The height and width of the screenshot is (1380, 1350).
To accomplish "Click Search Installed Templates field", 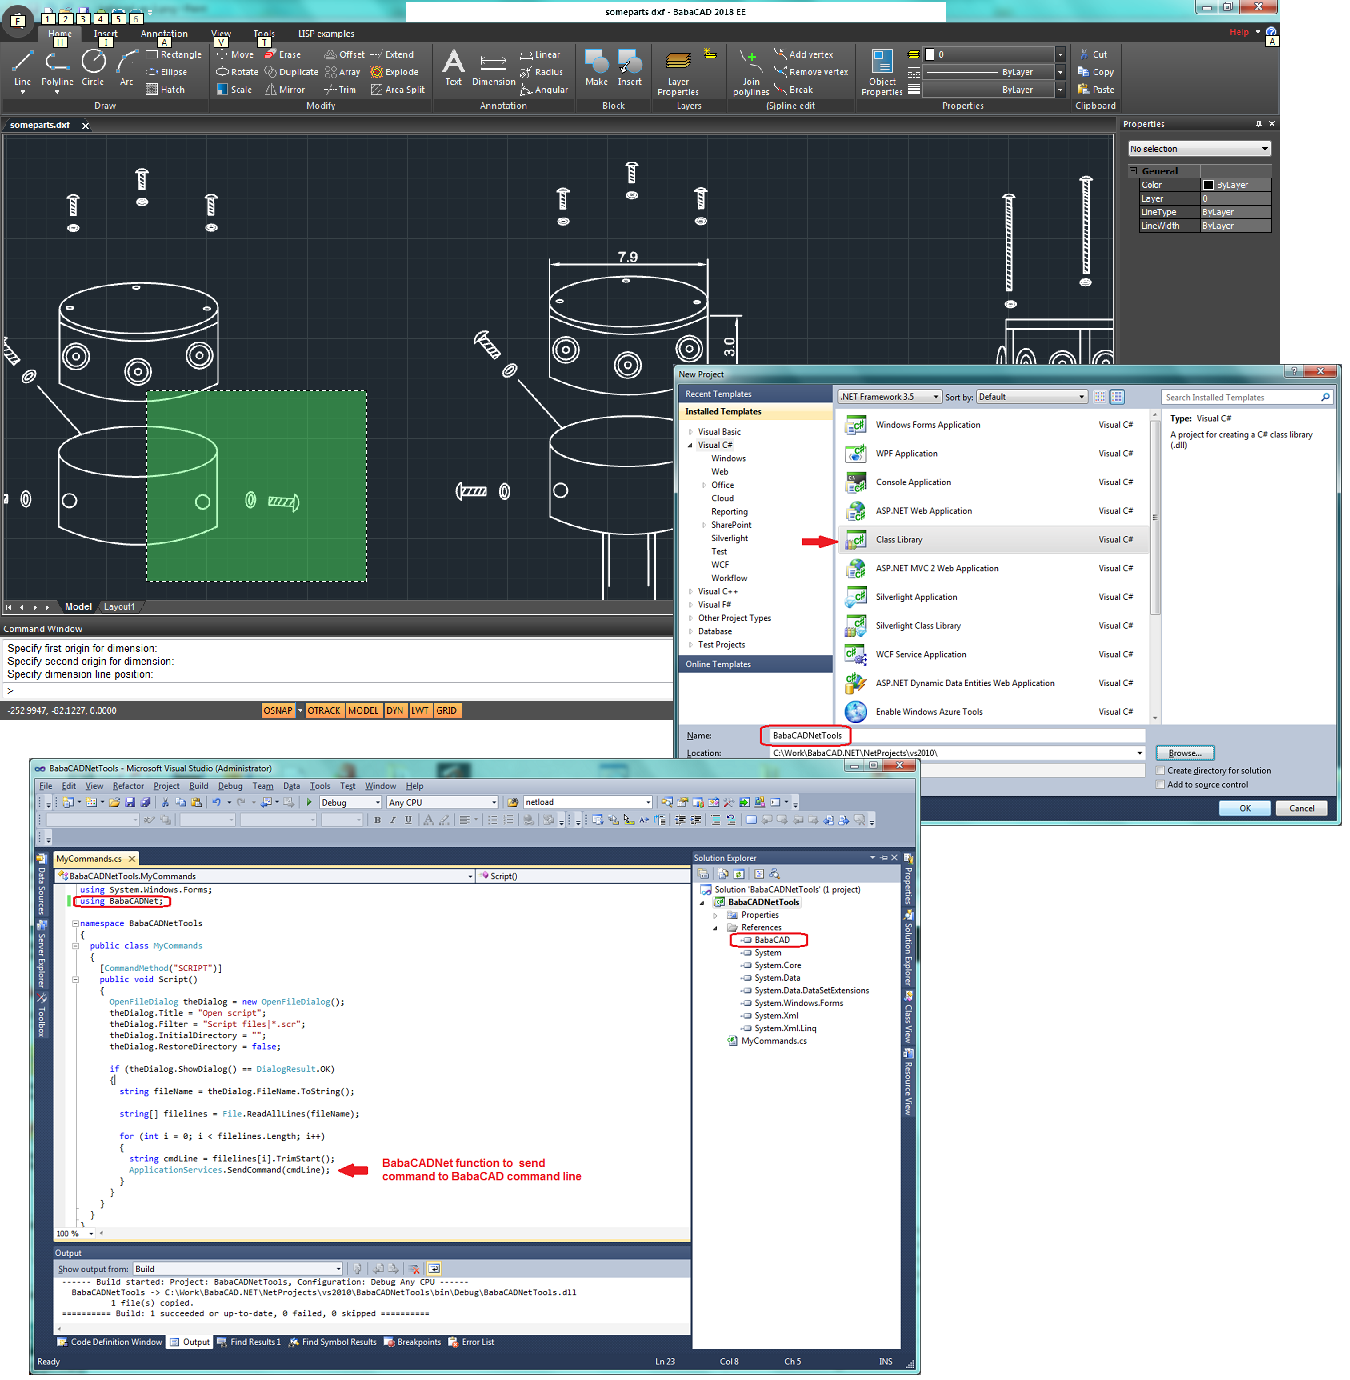I will pos(1247,397).
